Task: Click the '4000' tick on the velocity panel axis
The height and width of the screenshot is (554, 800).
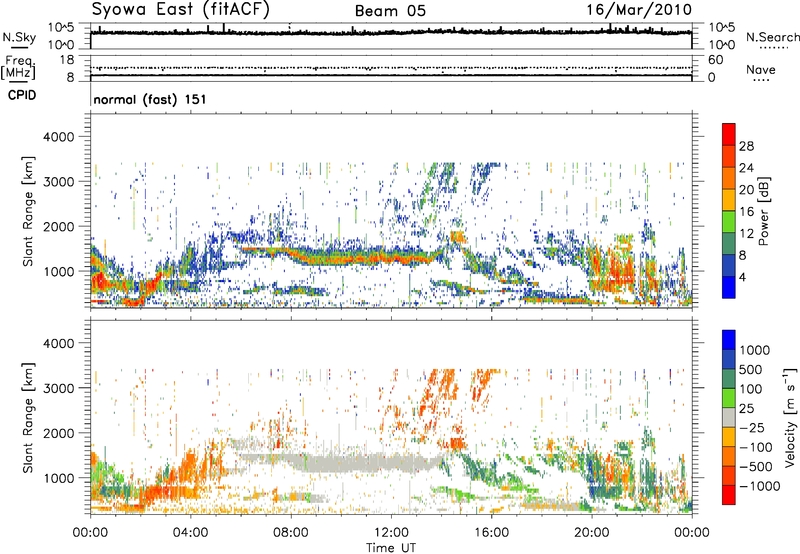Action: pos(58,343)
